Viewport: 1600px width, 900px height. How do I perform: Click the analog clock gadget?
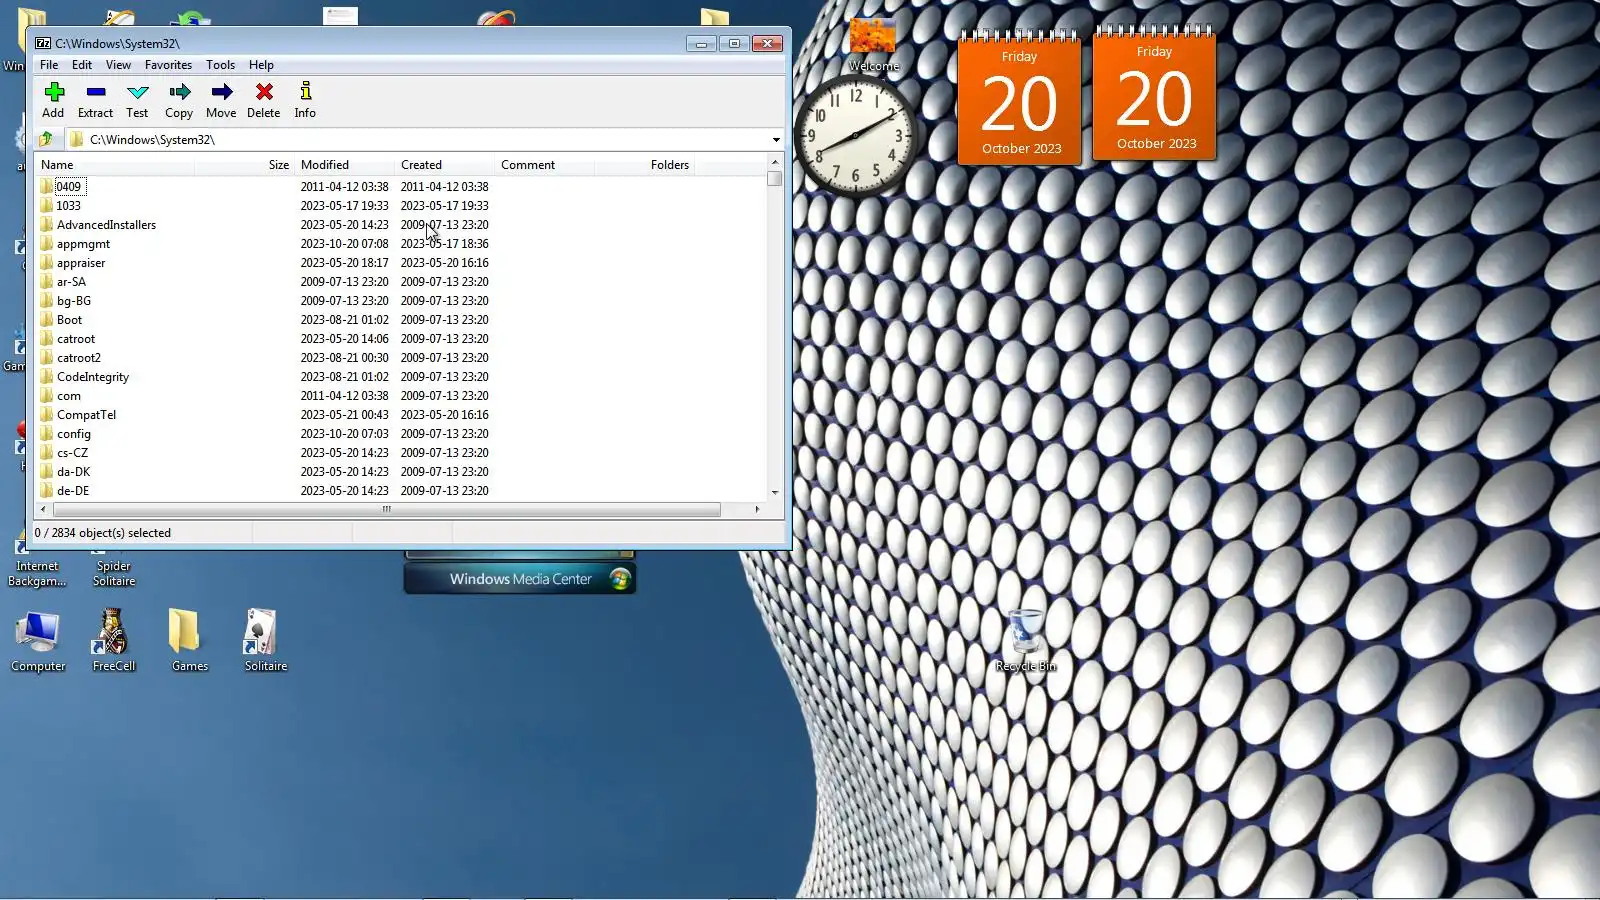tap(855, 136)
